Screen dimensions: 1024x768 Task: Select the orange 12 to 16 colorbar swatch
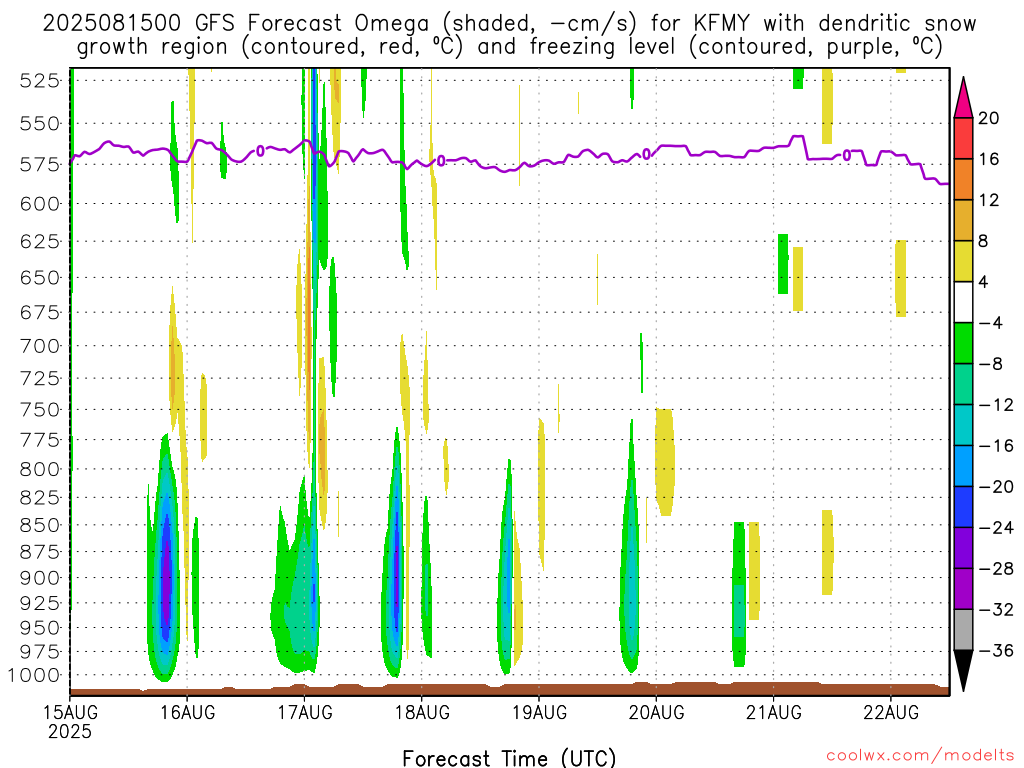[x=963, y=180]
